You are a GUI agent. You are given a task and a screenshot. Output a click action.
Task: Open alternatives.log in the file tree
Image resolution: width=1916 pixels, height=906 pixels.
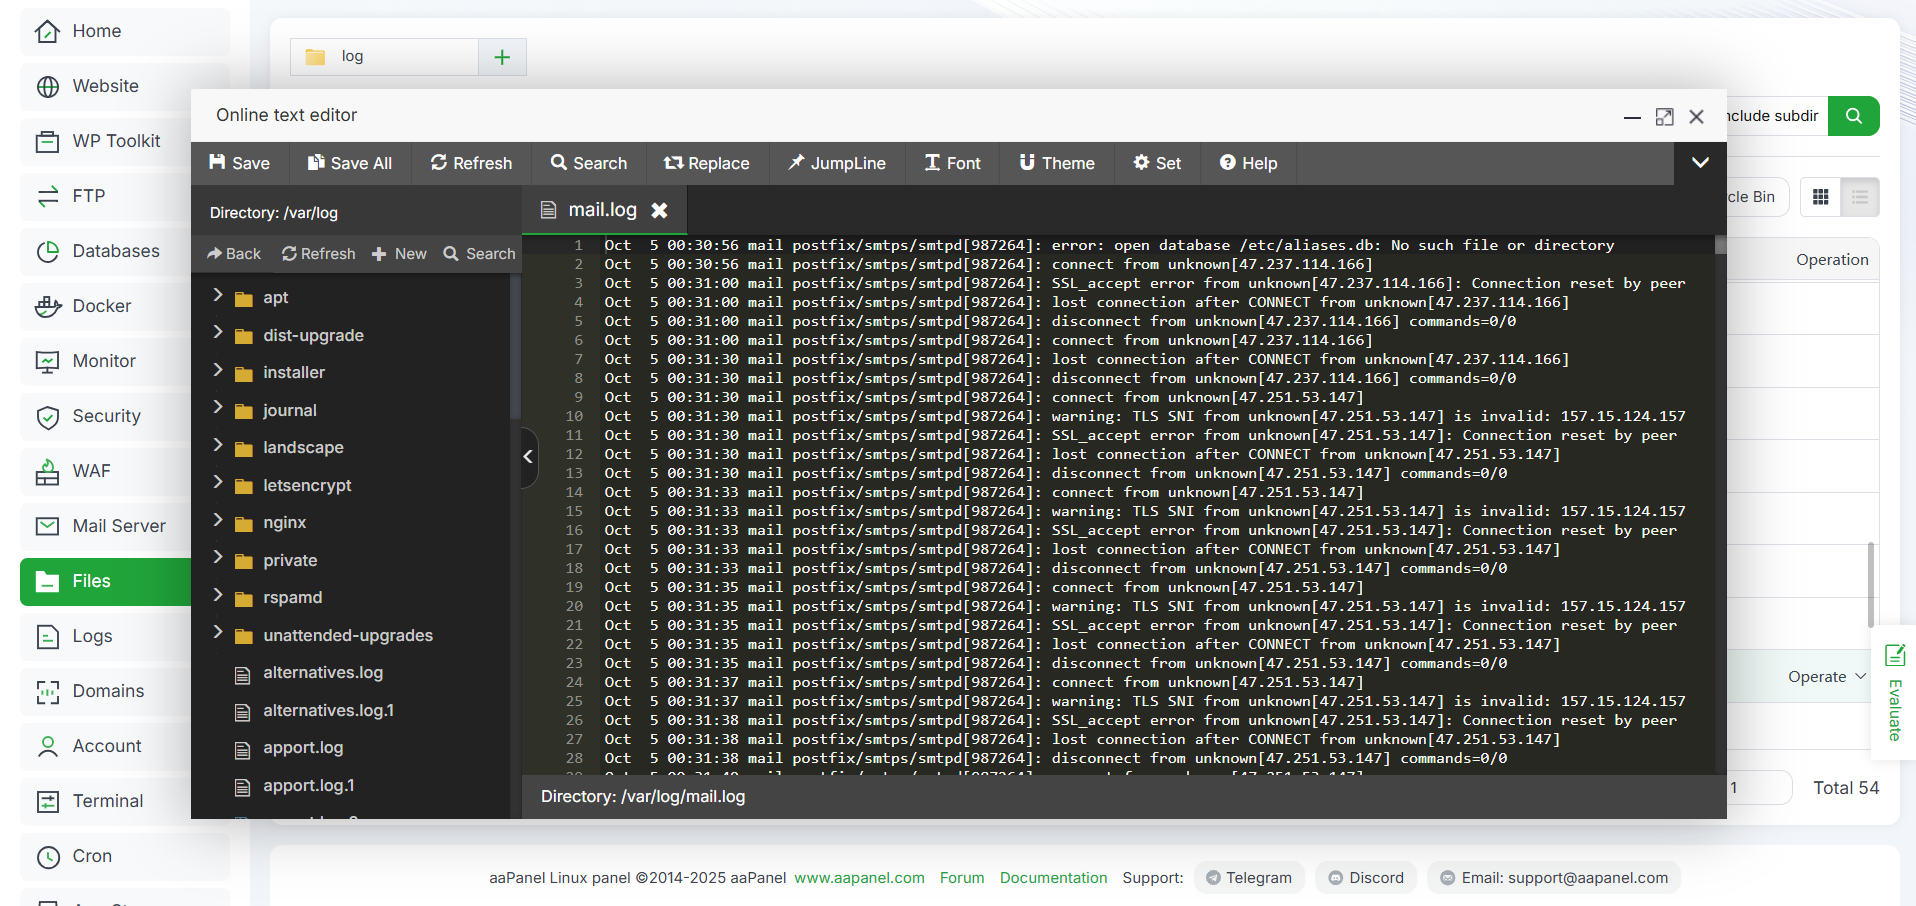click(323, 673)
